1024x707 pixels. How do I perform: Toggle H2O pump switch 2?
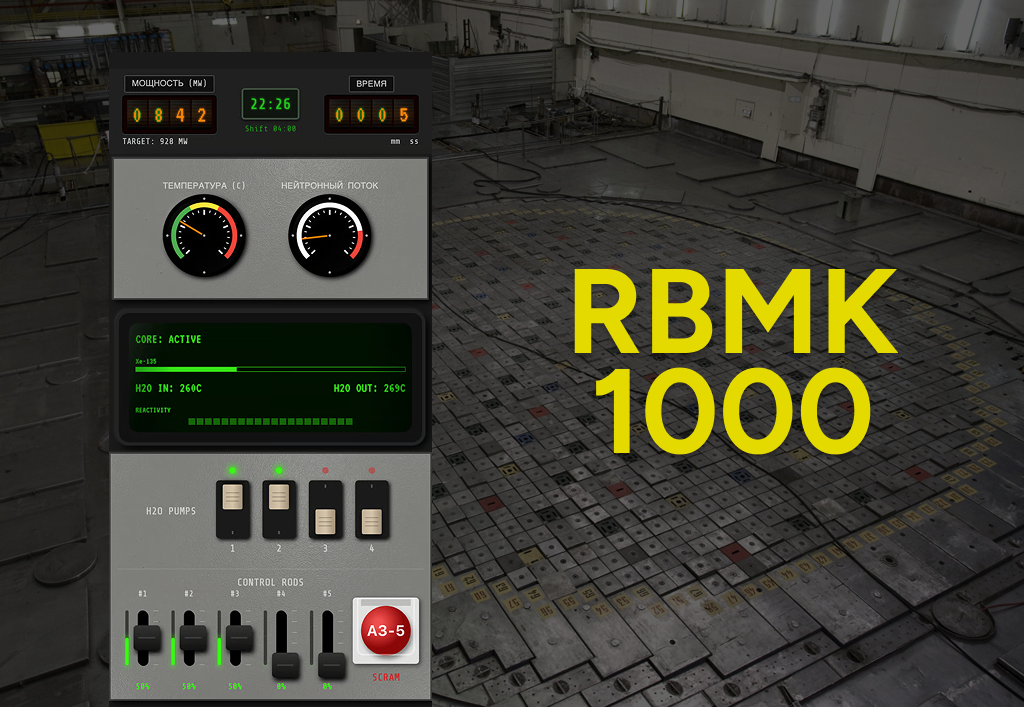(280, 509)
